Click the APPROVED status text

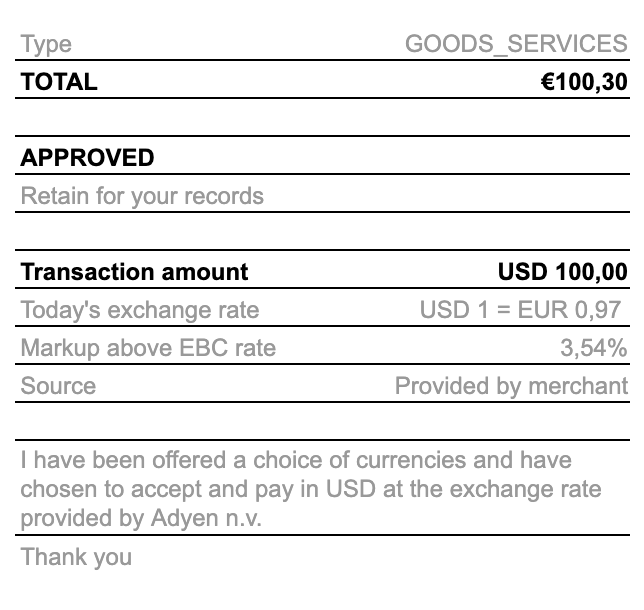[x=87, y=158]
